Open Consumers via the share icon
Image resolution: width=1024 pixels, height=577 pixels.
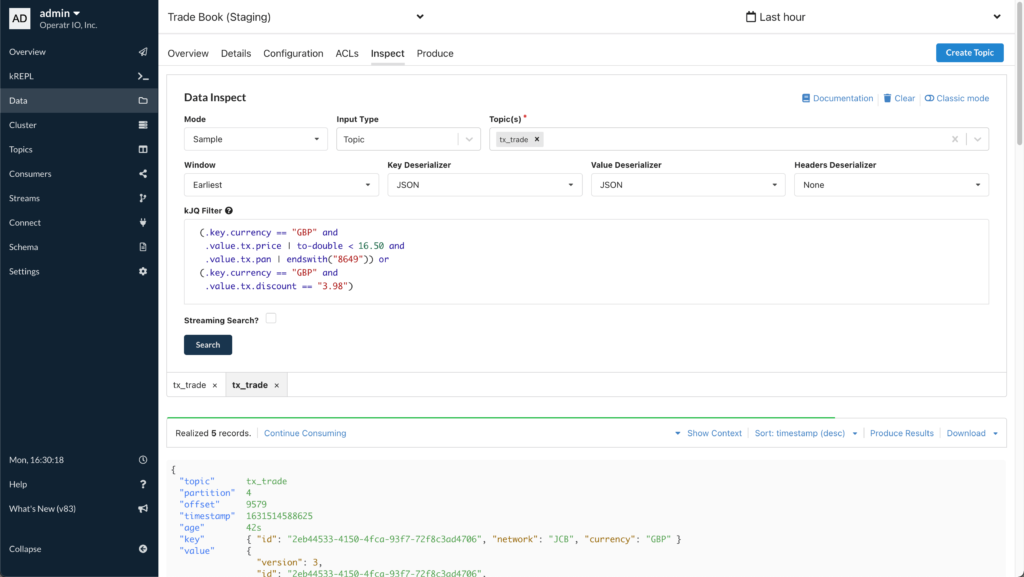pyautogui.click(x=142, y=173)
